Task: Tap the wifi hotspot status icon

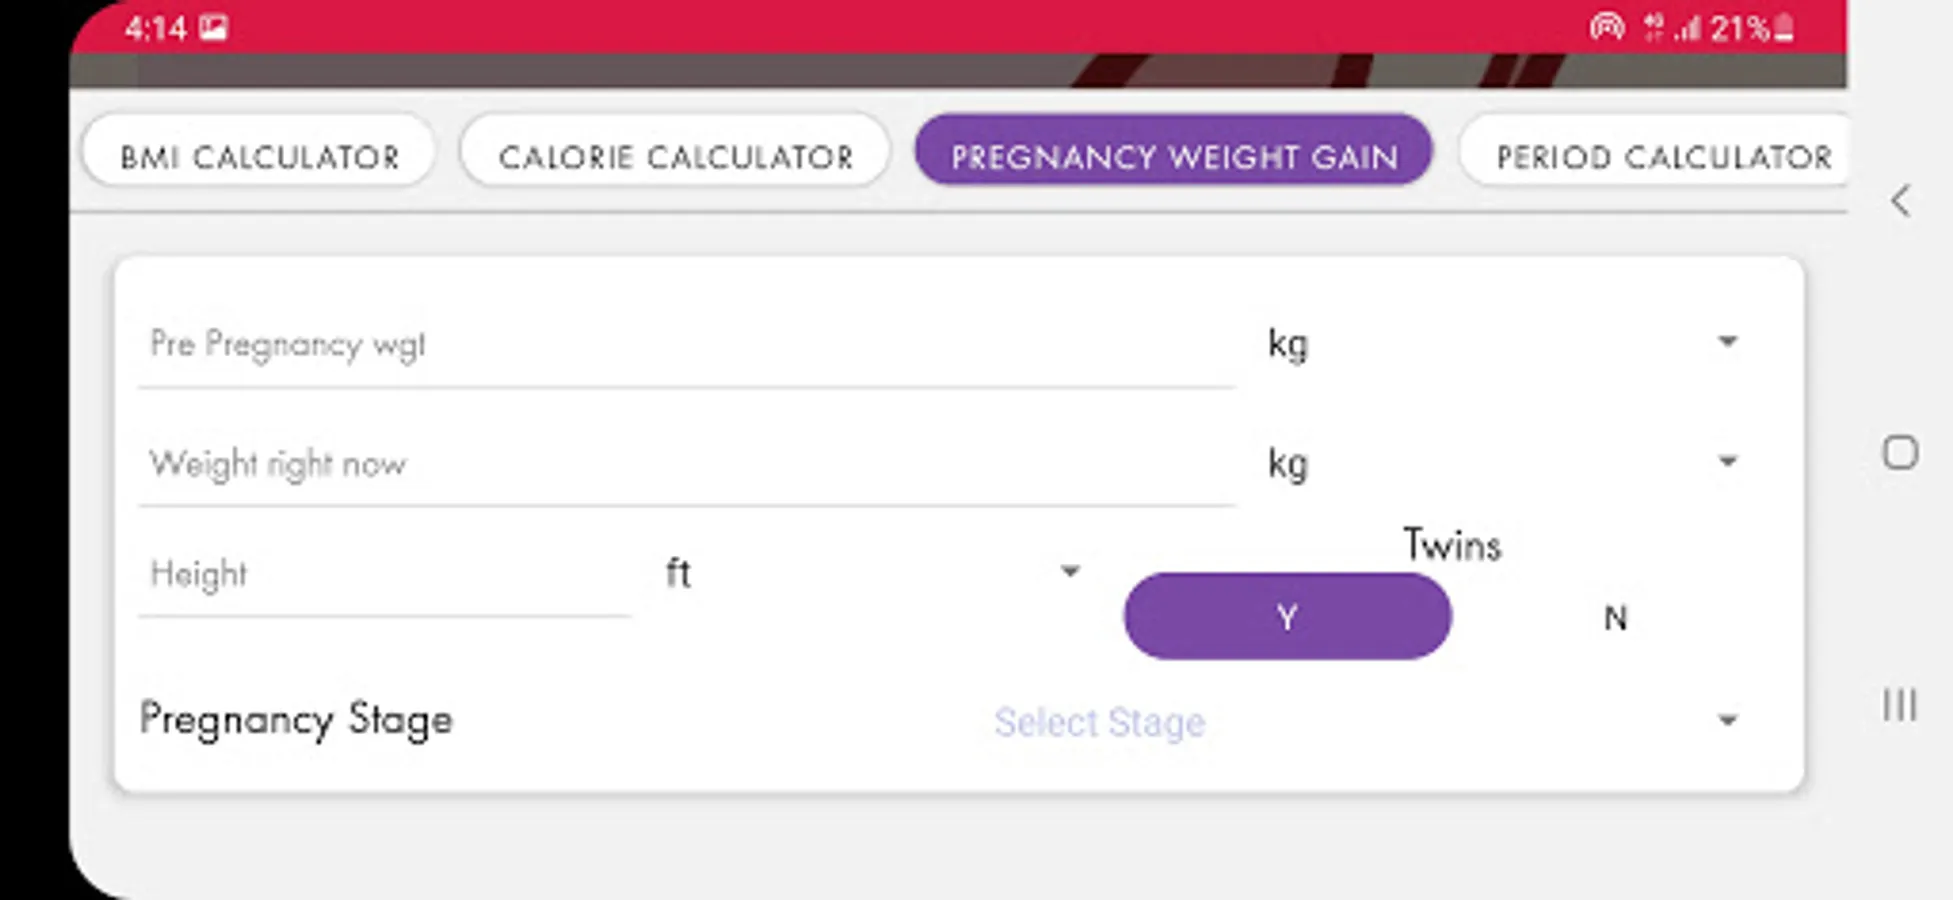Action: coord(1607,27)
